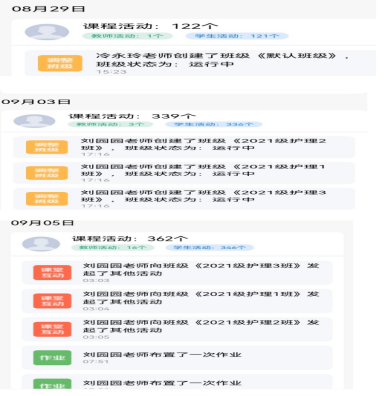Select the 教师活动: 3个 pill
The image size is (386, 396).
pyautogui.click(x=110, y=124)
